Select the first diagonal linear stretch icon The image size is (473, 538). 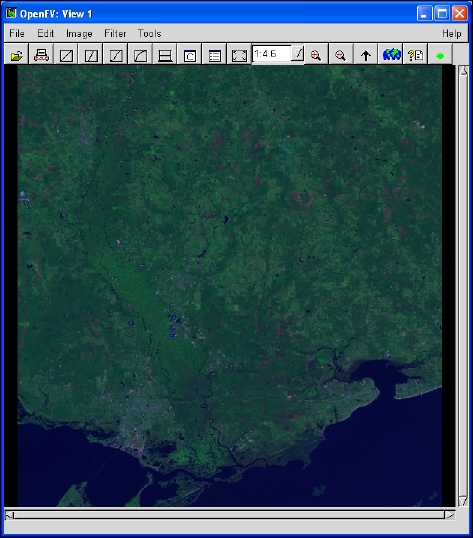pyautogui.click(x=66, y=55)
